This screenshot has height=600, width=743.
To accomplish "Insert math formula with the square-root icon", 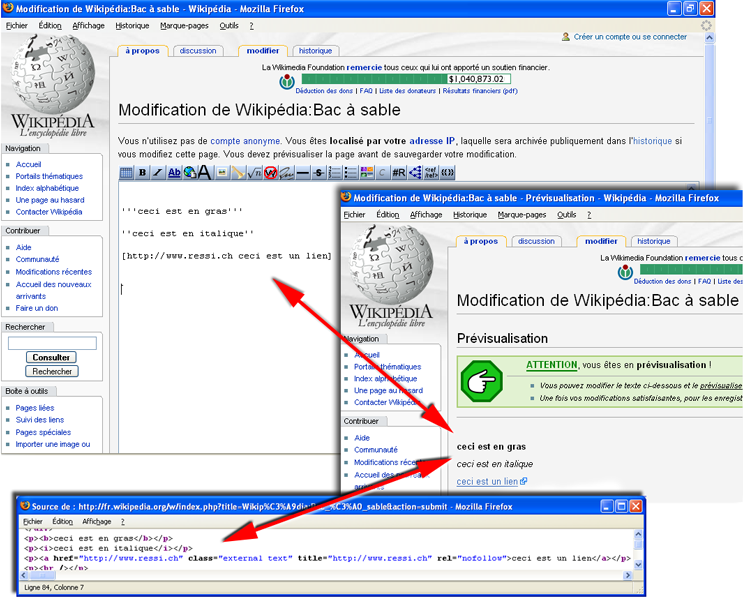I will pos(254,173).
